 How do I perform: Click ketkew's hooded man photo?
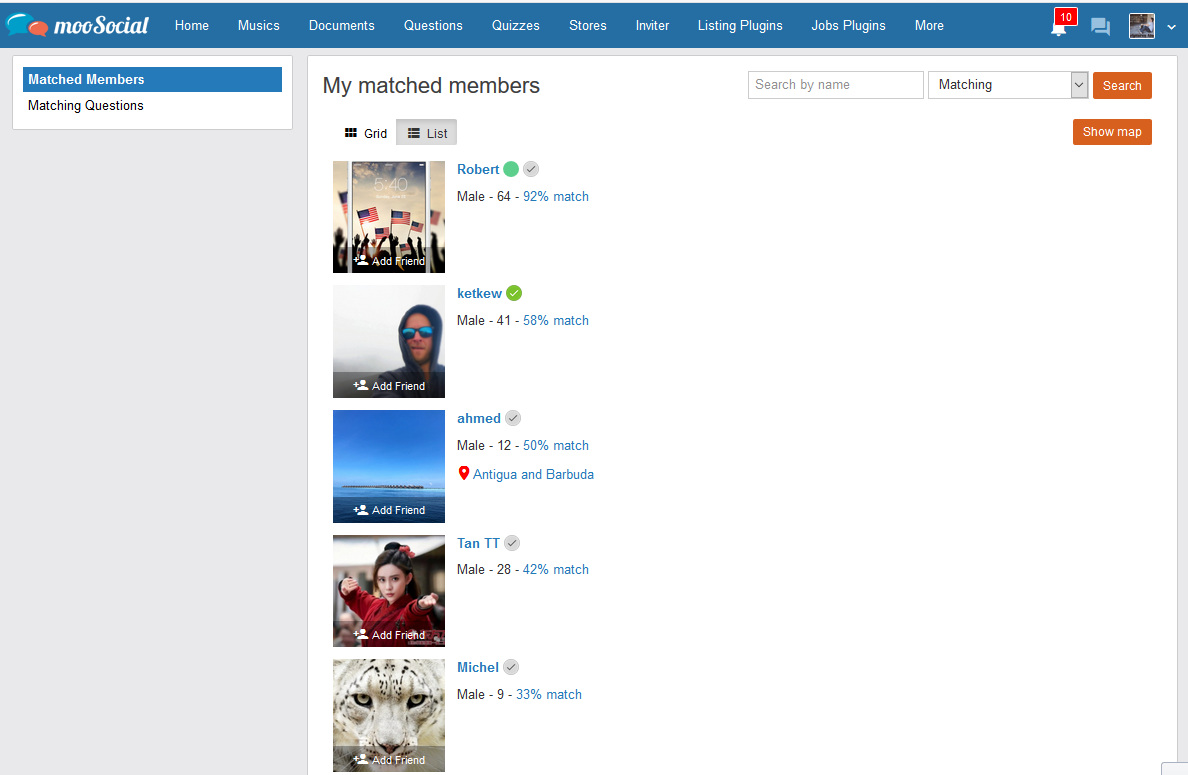coord(389,341)
